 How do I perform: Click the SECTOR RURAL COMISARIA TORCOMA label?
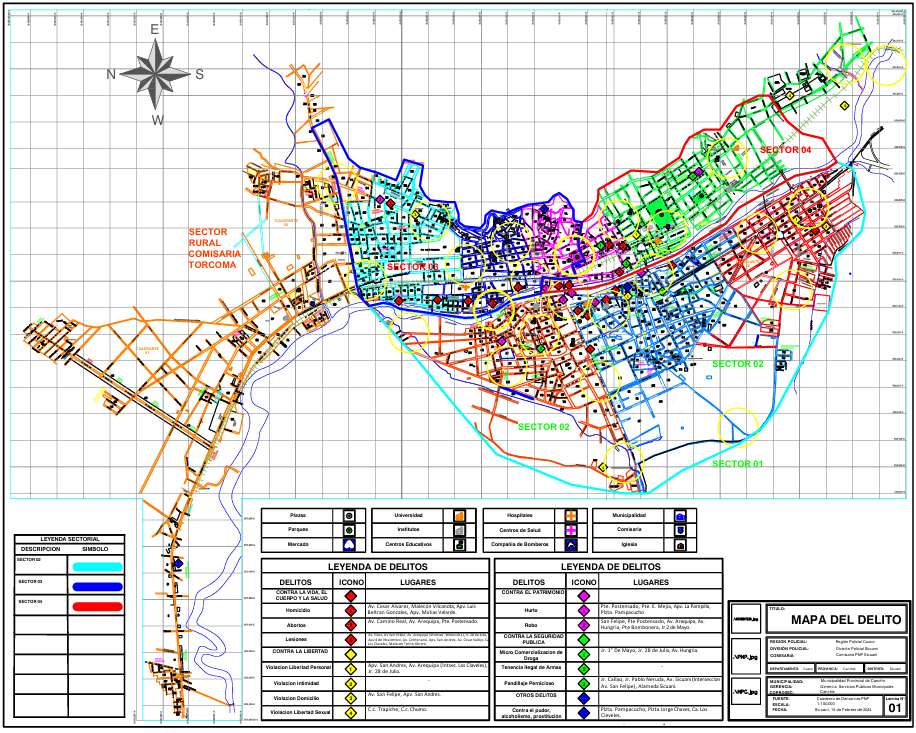pos(213,249)
